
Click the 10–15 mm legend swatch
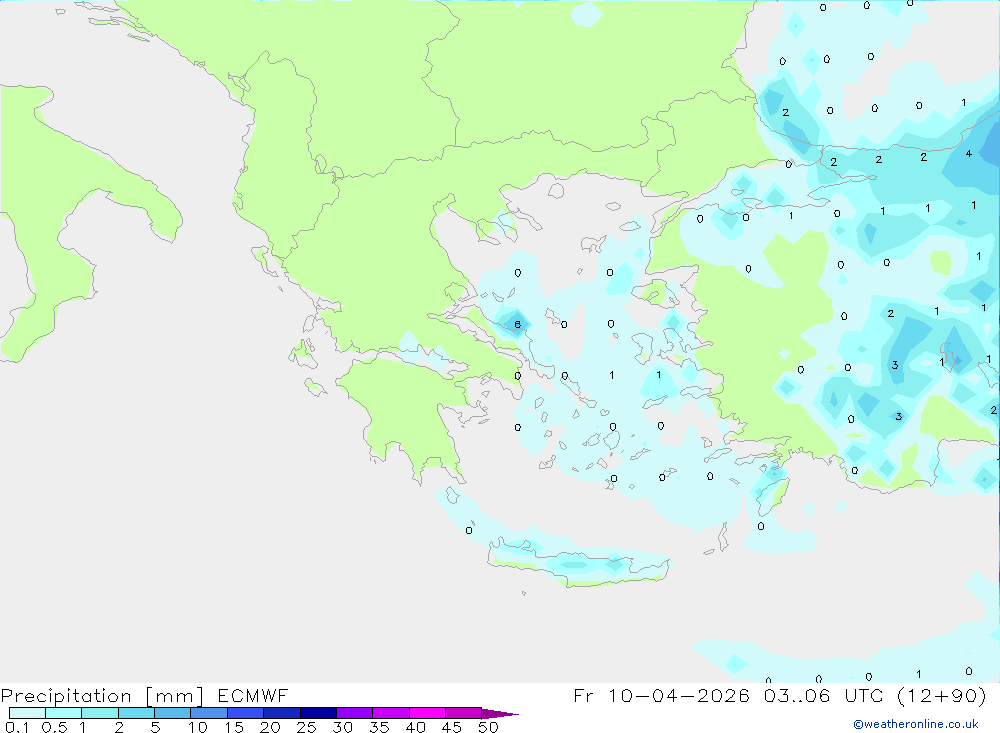pos(209,713)
